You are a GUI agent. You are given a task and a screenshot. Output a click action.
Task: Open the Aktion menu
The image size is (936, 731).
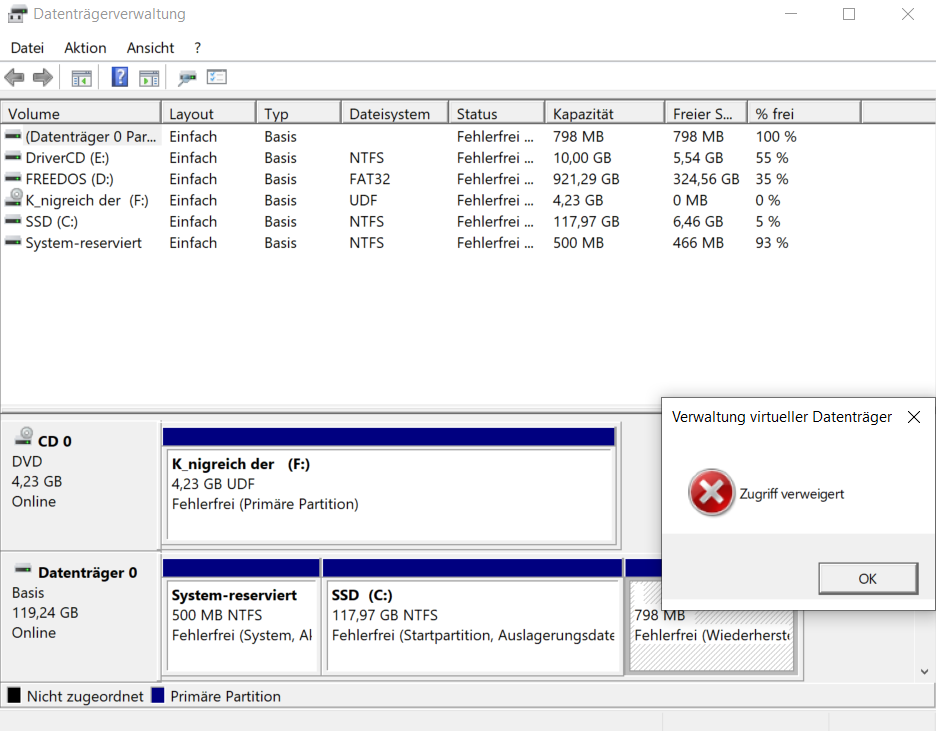(85, 48)
